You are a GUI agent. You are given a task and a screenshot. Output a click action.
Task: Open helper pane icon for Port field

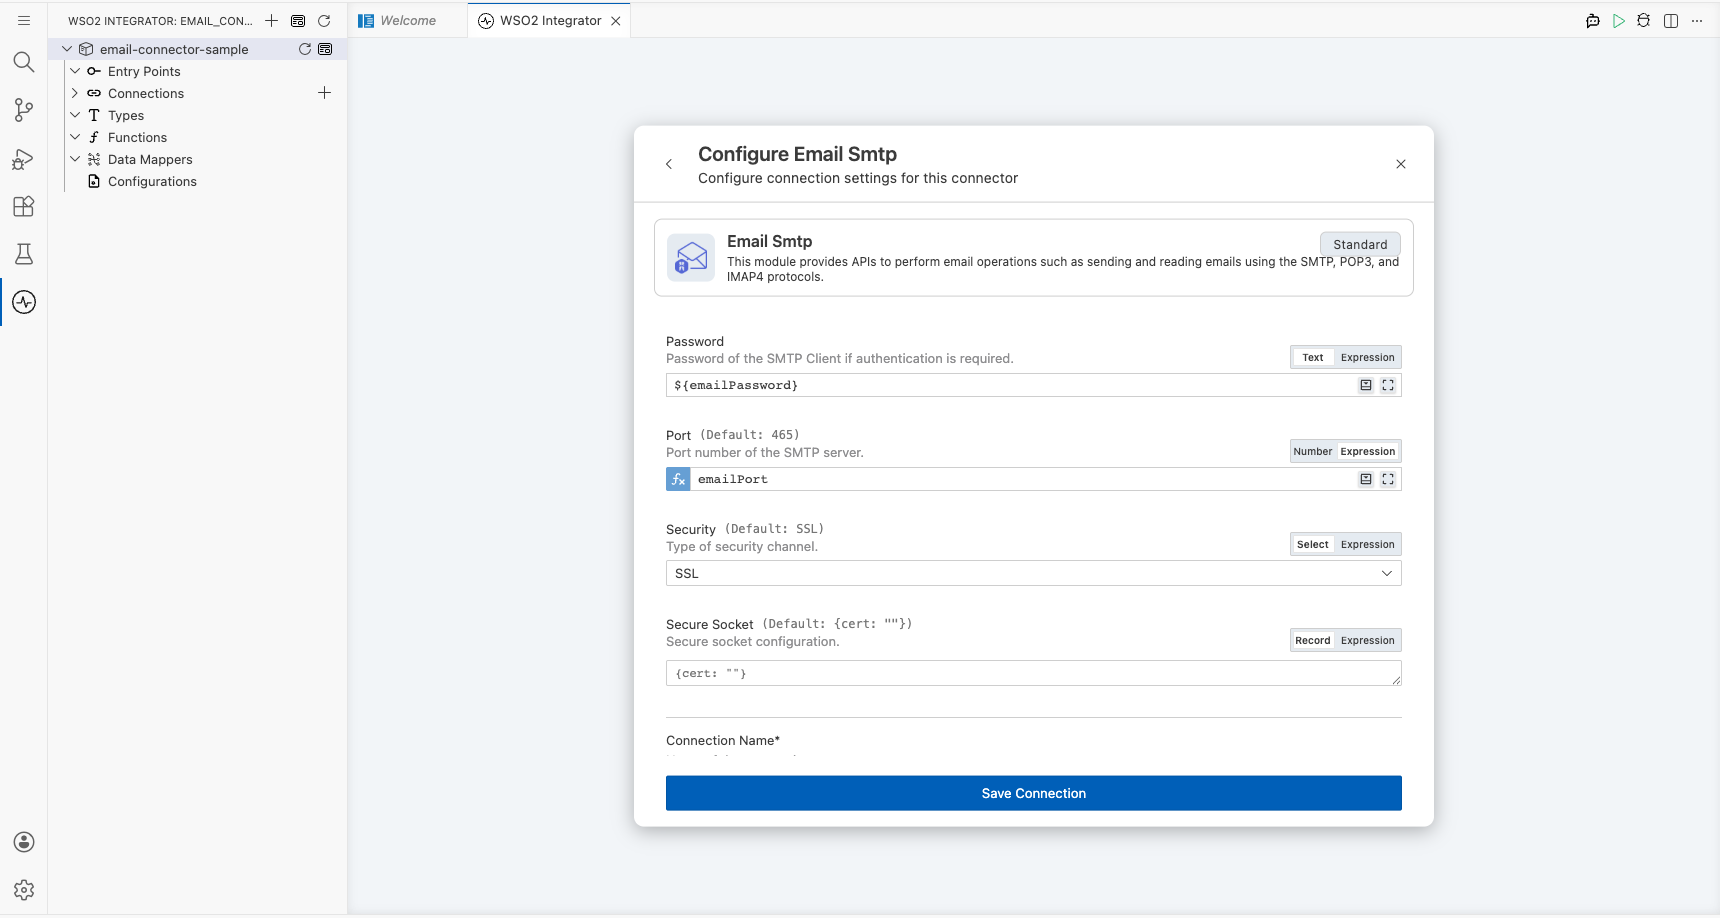click(x=1366, y=479)
